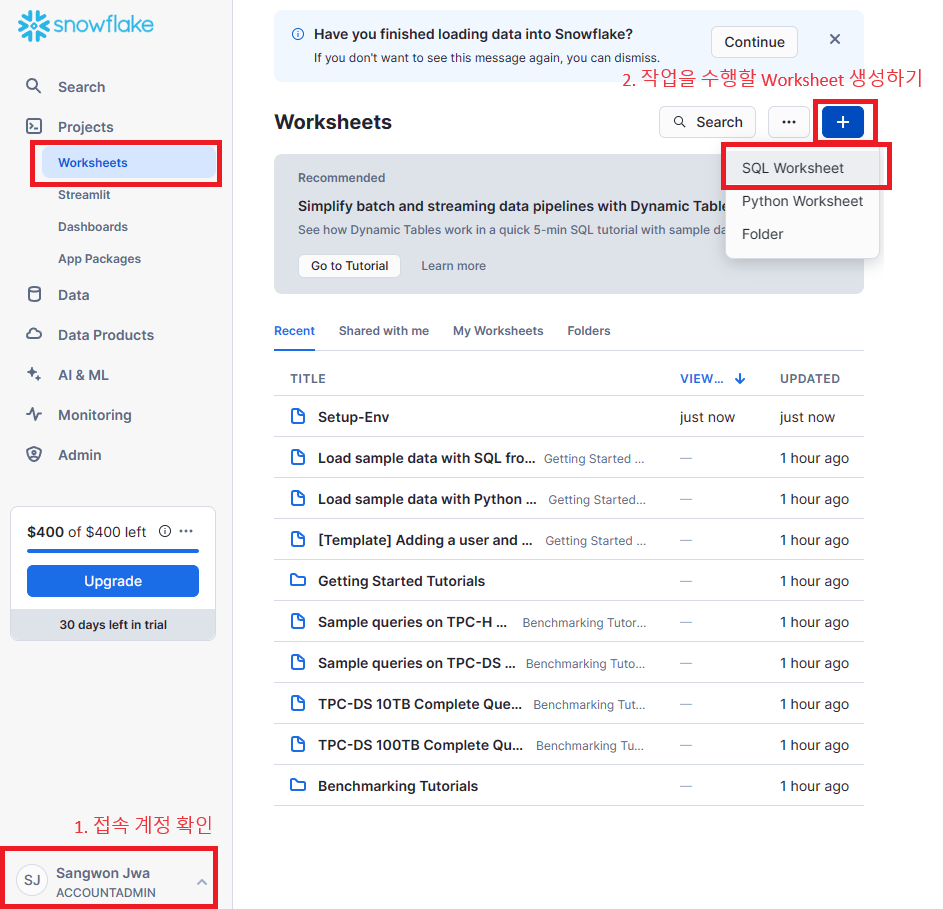Click the trial credit progress bar

(113, 550)
